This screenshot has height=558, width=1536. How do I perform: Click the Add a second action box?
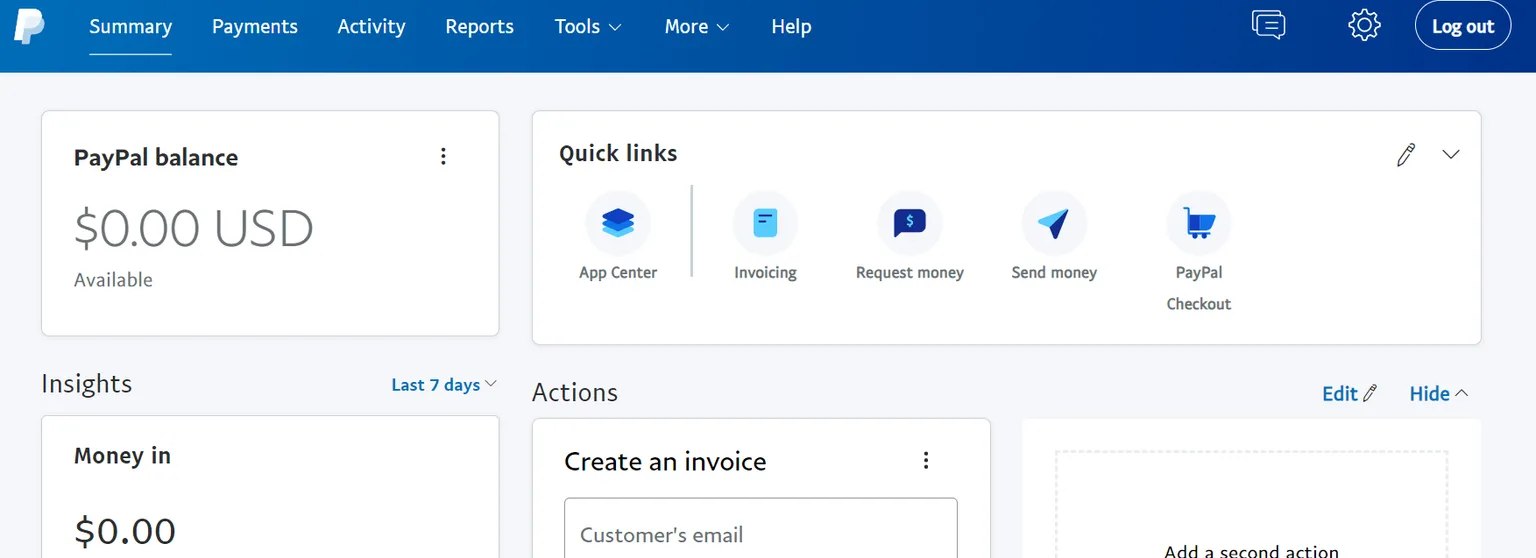tap(1251, 505)
